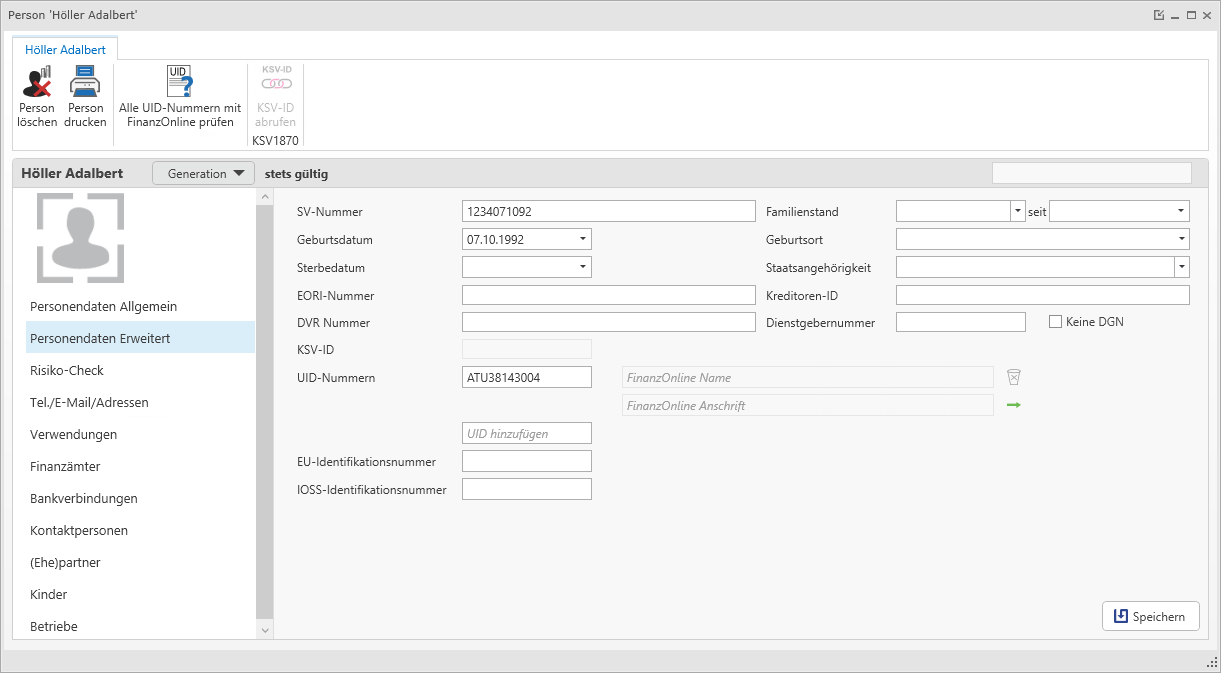Select the Höller Adalbert tab
The height and width of the screenshot is (673, 1221).
click(65, 49)
